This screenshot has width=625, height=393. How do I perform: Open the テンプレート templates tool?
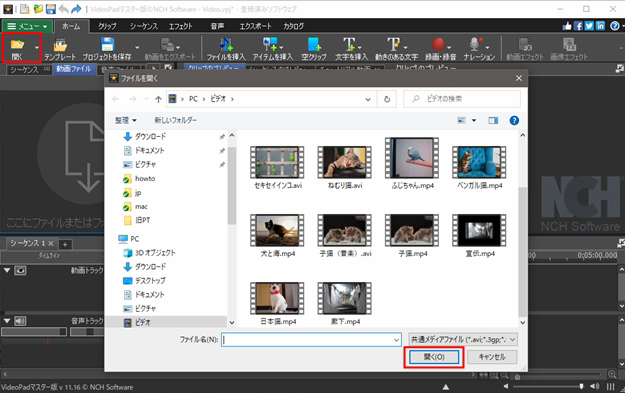point(60,49)
